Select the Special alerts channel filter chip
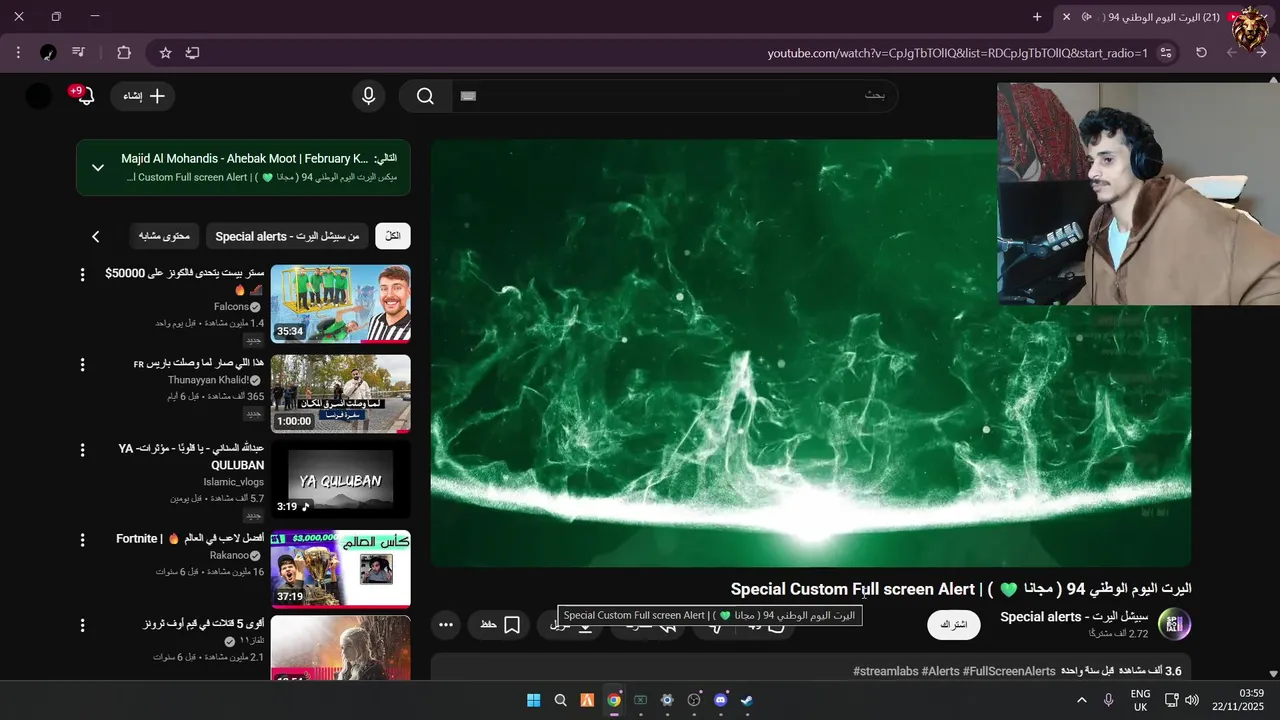Image resolution: width=1280 pixels, height=720 pixels. coord(287,236)
